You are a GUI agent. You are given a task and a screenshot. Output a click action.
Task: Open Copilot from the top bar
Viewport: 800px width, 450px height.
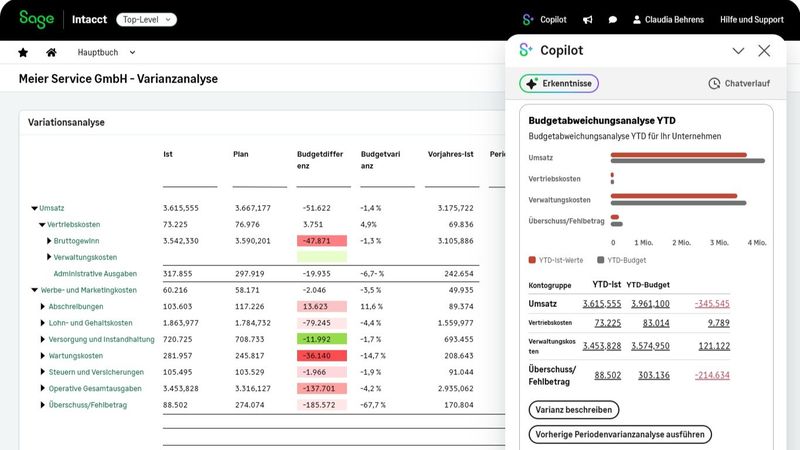544,19
